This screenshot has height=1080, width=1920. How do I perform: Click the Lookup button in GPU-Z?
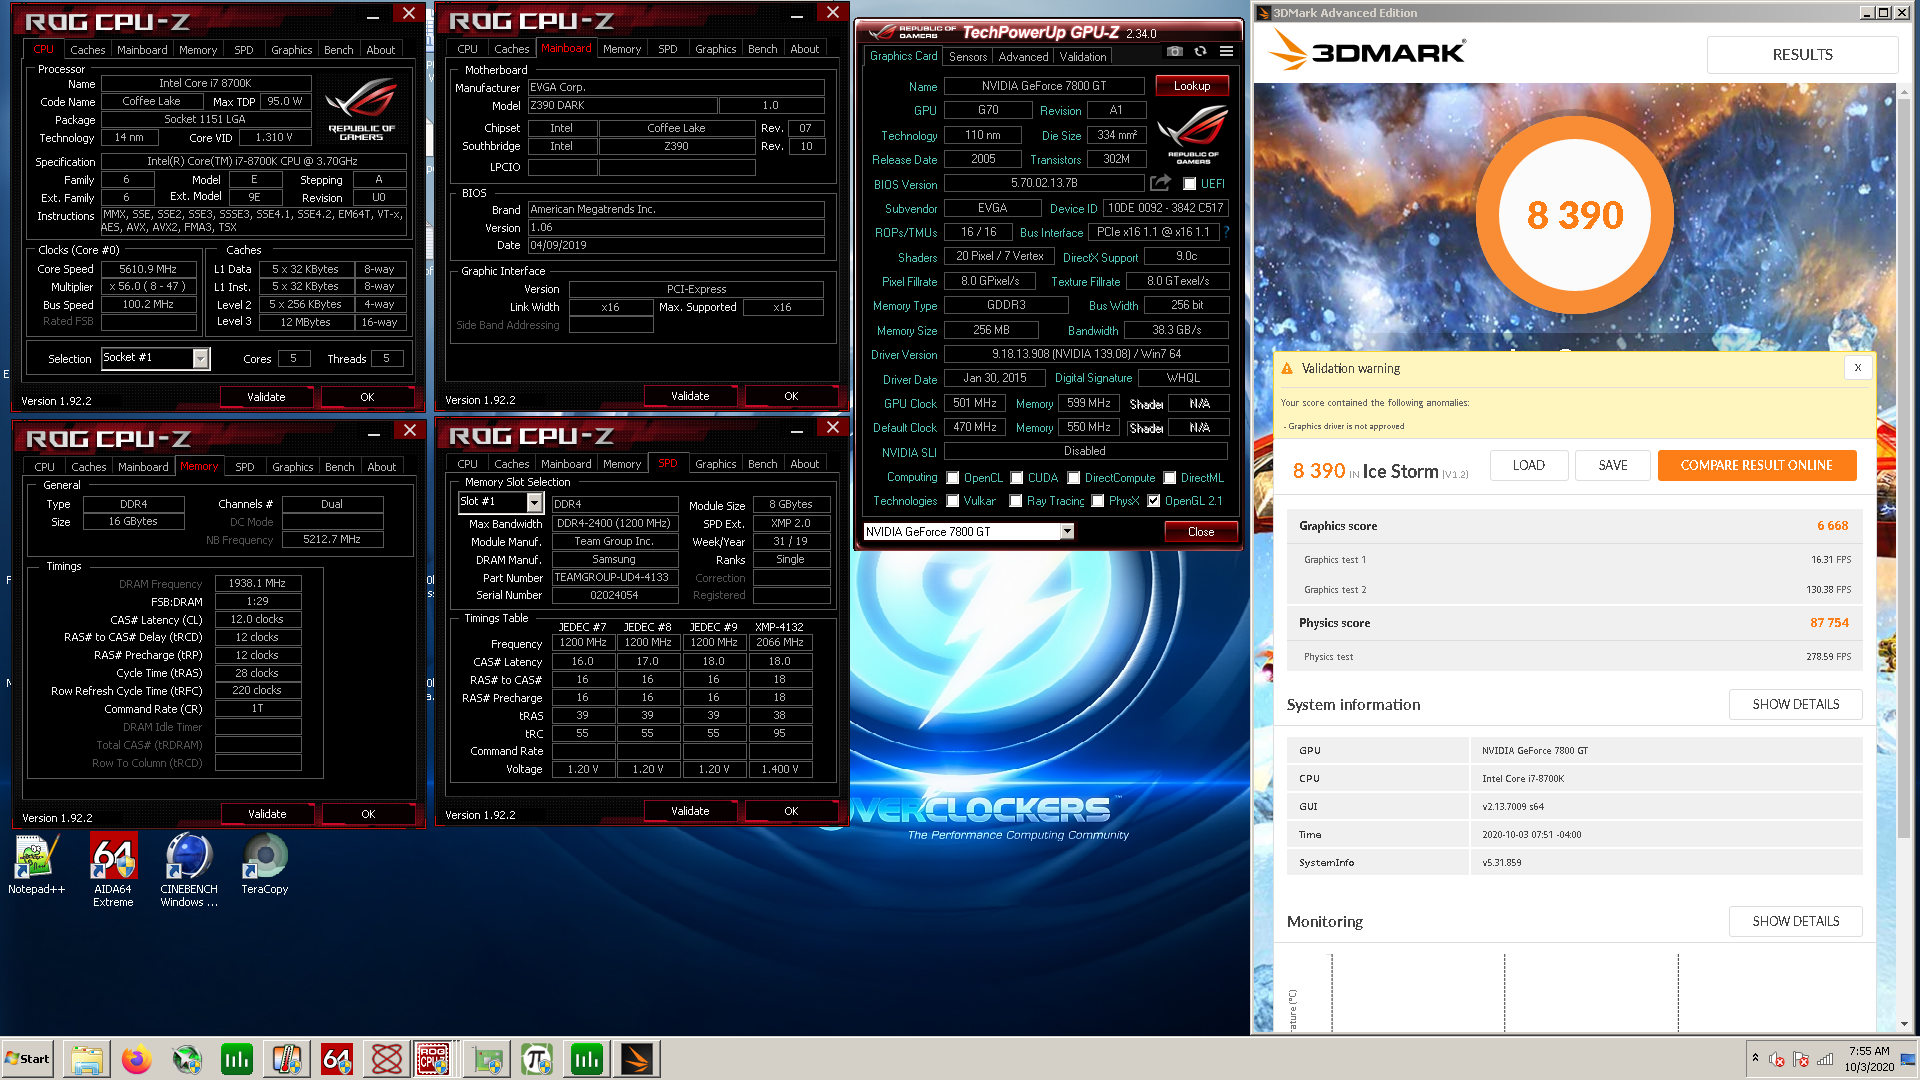(1192, 86)
